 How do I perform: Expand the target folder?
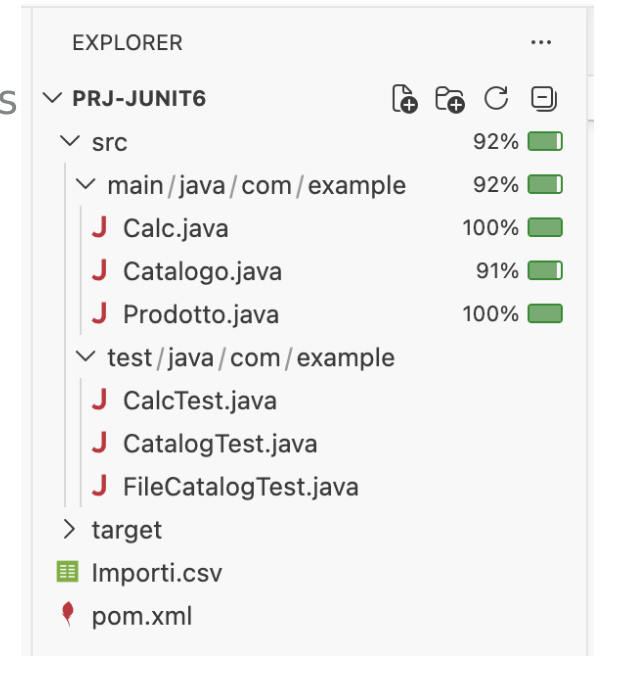click(69, 529)
